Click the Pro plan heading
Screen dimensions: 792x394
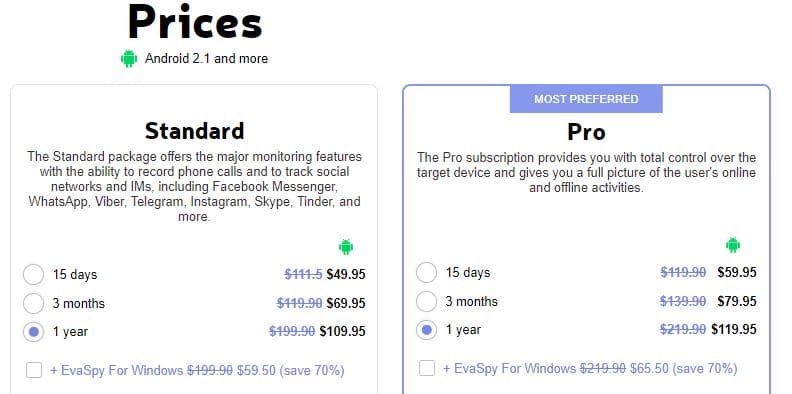coord(586,132)
